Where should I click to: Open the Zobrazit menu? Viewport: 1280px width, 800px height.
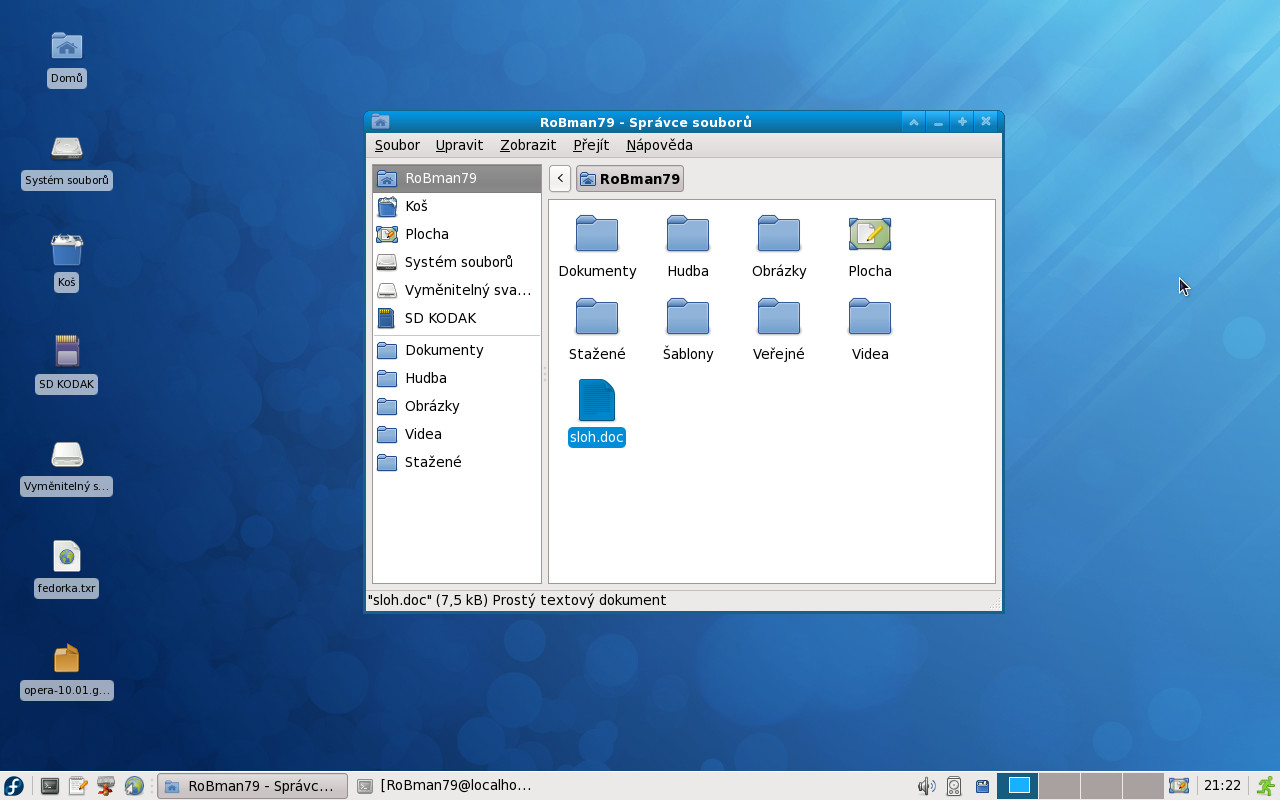(527, 145)
